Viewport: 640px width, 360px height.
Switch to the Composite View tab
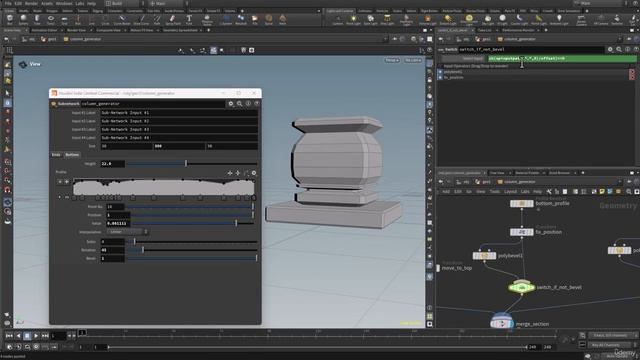109,30
